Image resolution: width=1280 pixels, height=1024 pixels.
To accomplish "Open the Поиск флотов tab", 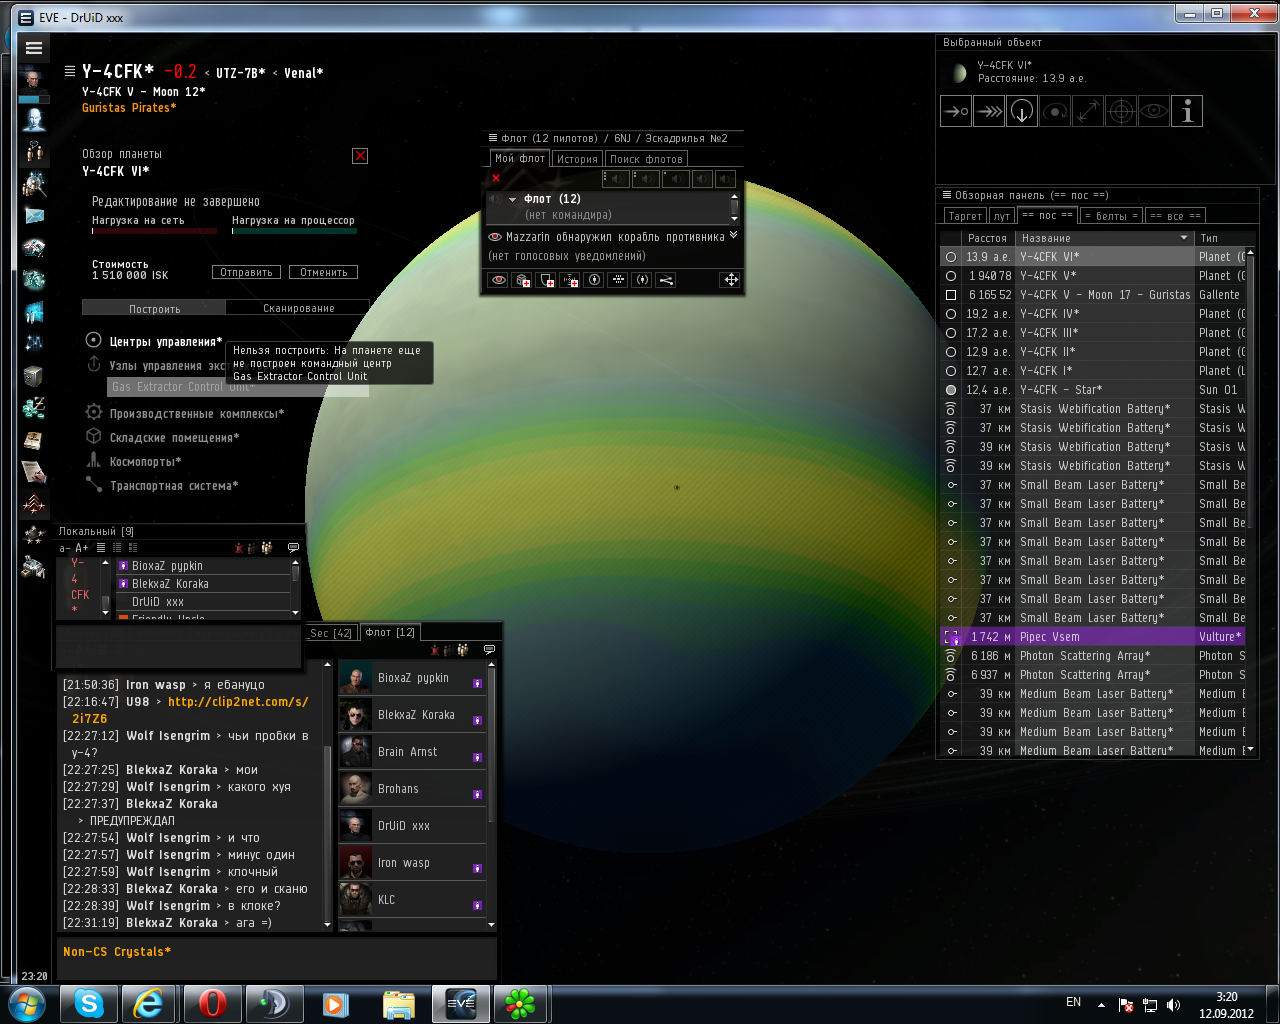I will click(646, 159).
